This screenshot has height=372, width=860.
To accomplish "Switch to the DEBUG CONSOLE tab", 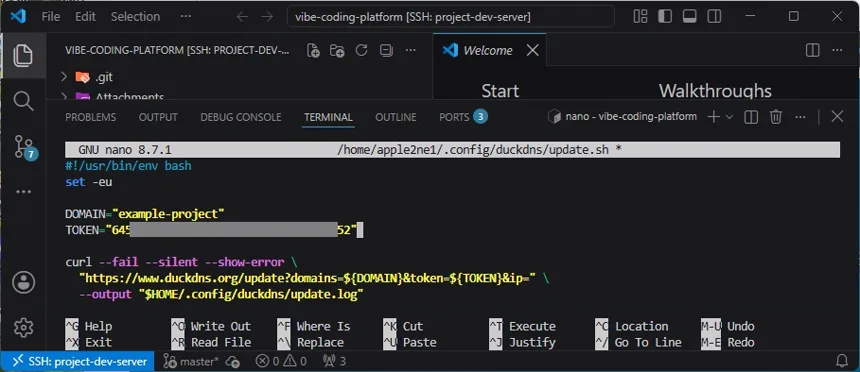I will pyautogui.click(x=241, y=117).
